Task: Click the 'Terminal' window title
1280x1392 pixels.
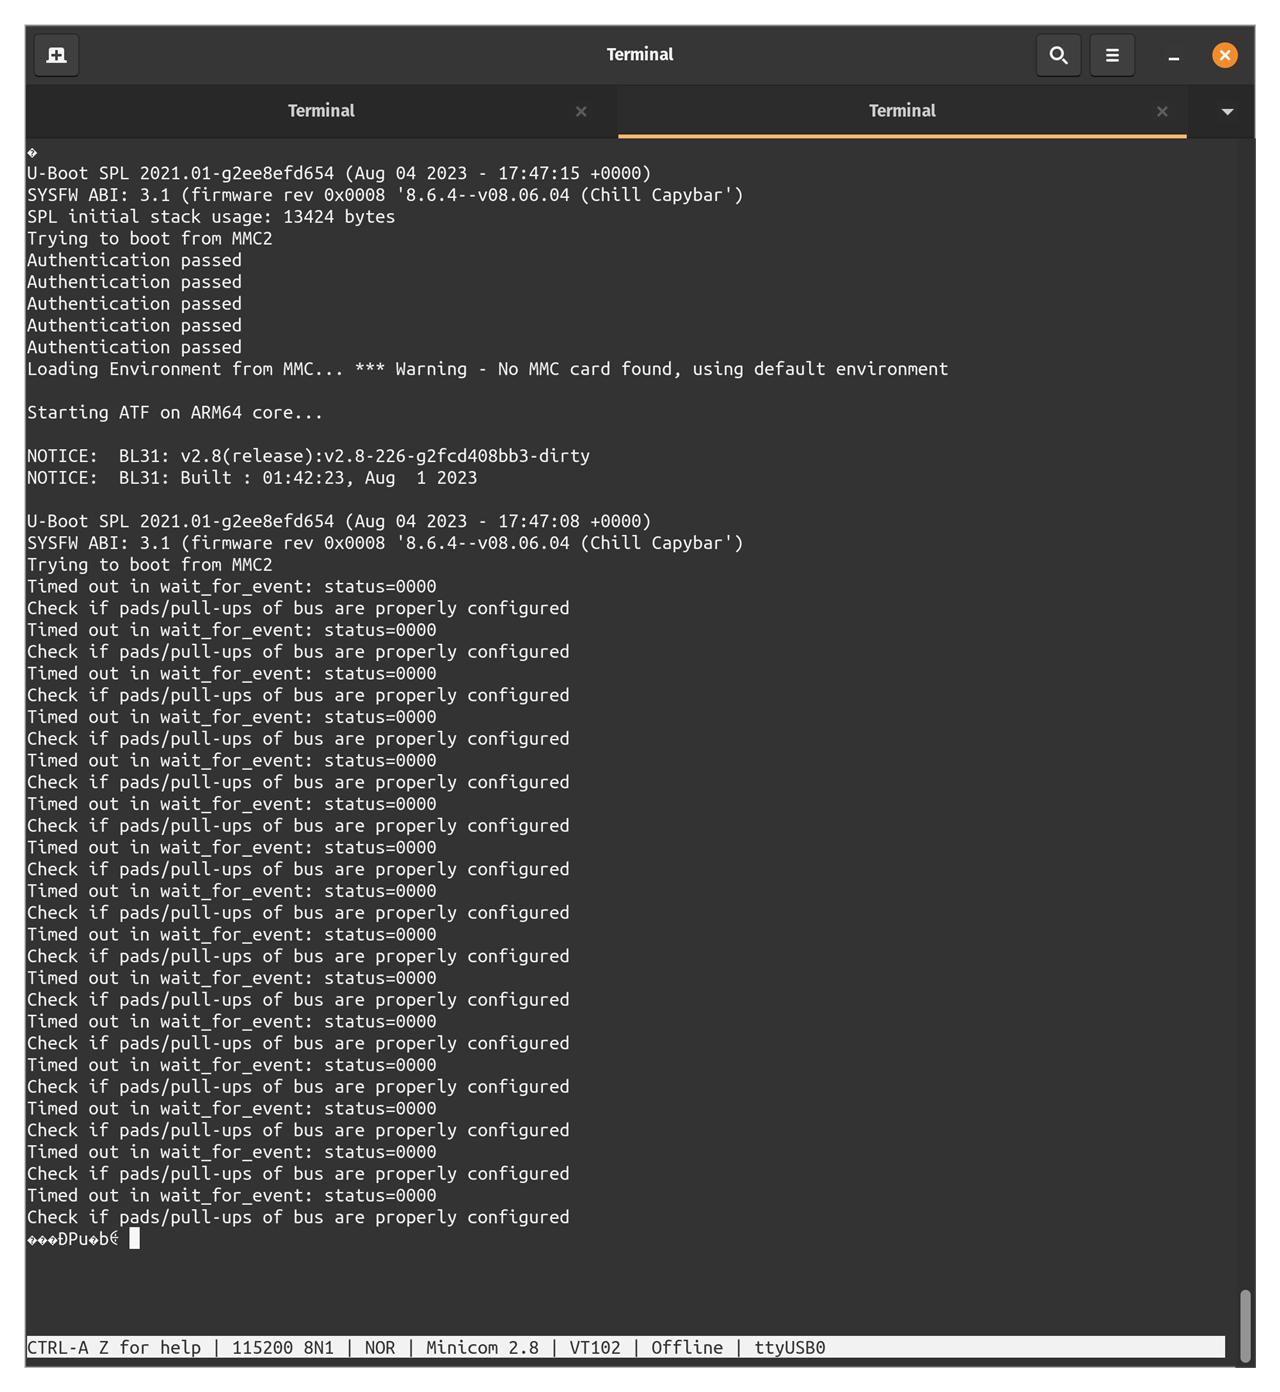Action: pos(640,55)
